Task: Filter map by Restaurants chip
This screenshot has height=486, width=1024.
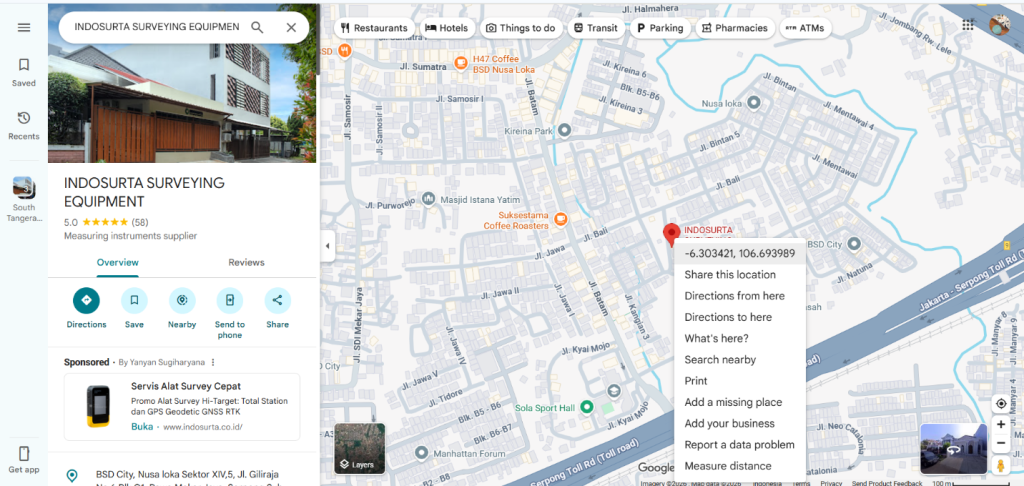Action: point(375,28)
